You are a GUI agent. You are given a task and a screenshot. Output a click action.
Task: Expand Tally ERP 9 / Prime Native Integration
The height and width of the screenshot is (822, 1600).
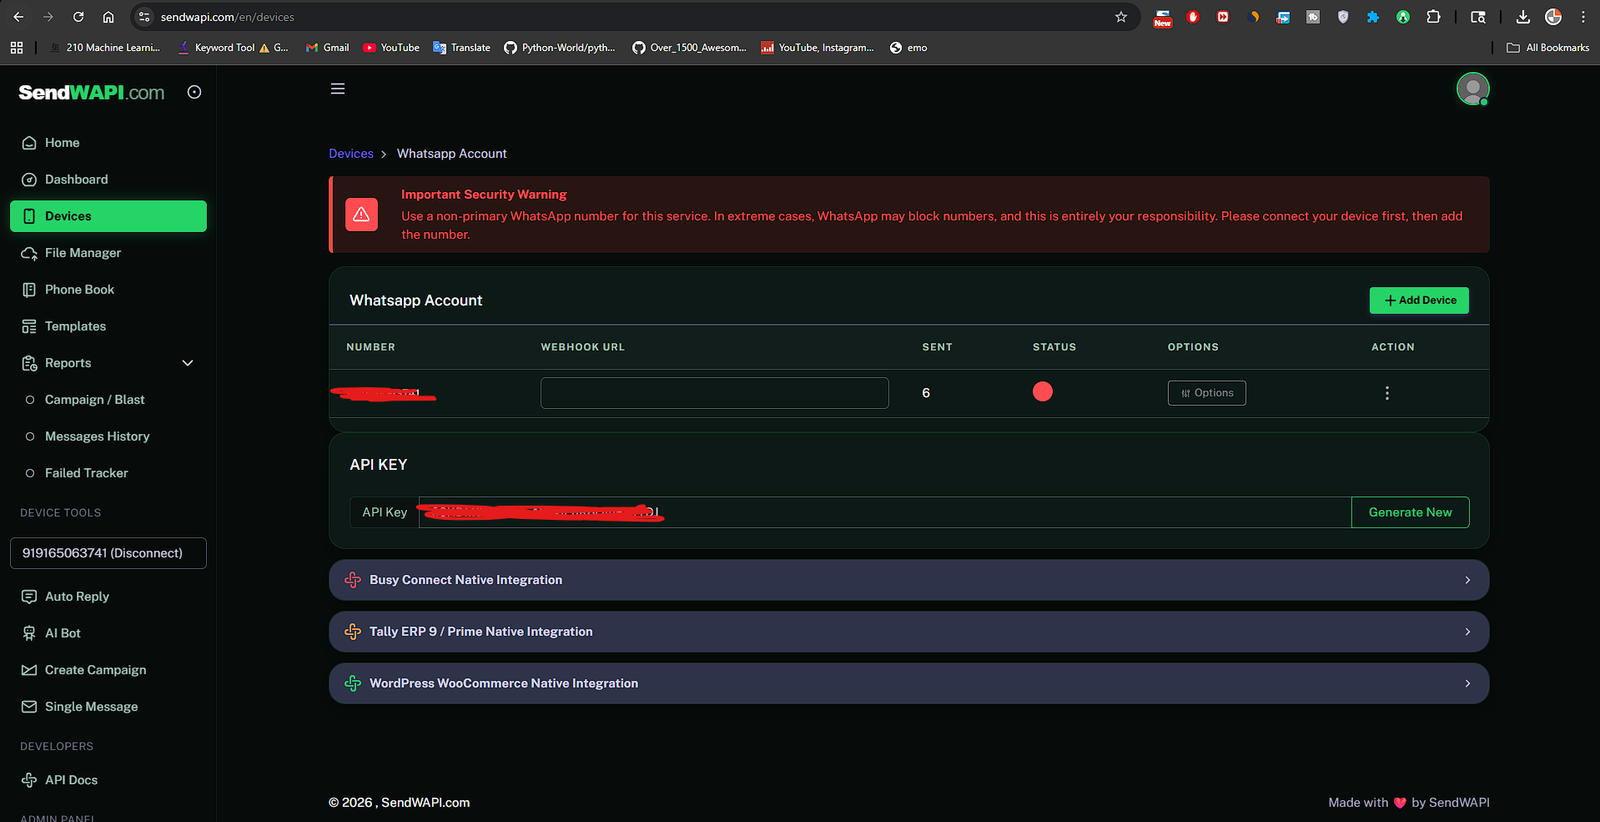pyautogui.click(x=909, y=632)
